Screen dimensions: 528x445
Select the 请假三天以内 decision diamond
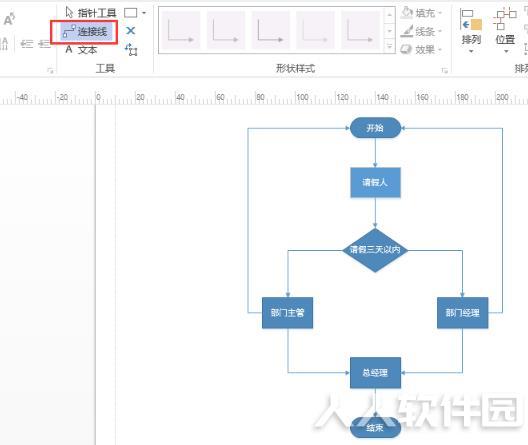click(375, 250)
